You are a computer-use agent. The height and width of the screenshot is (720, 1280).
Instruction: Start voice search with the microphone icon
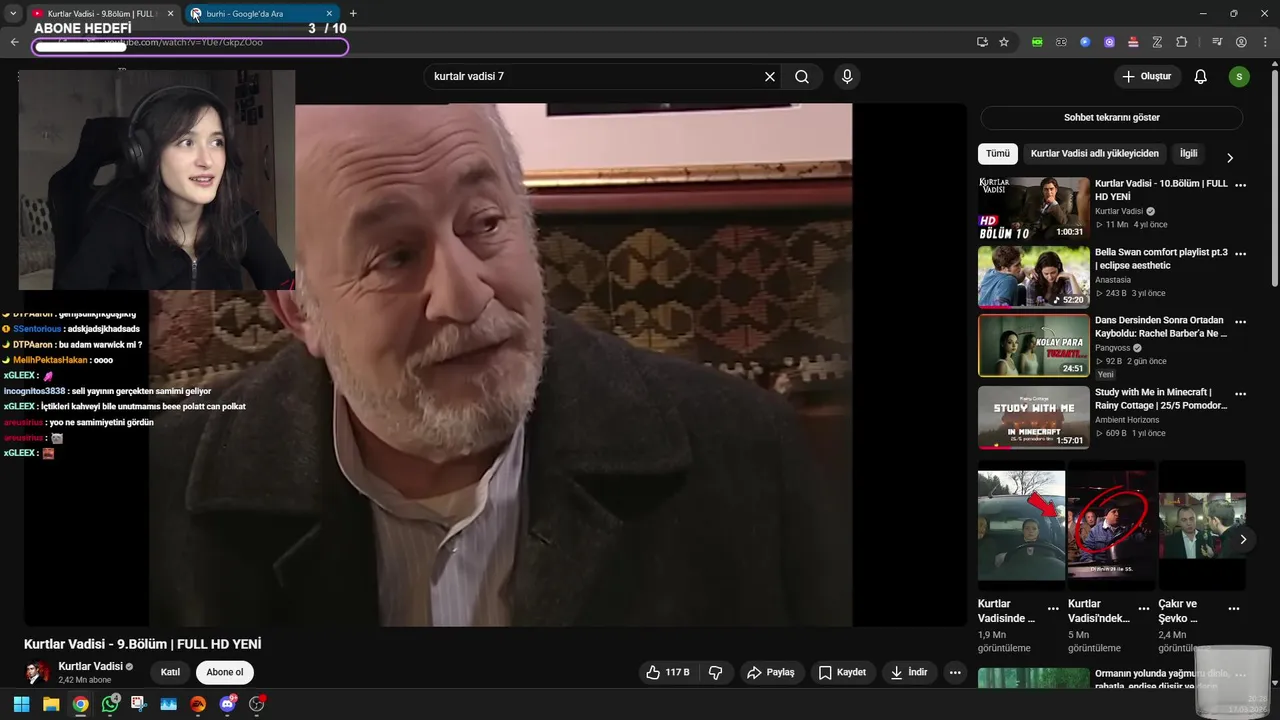847,77
